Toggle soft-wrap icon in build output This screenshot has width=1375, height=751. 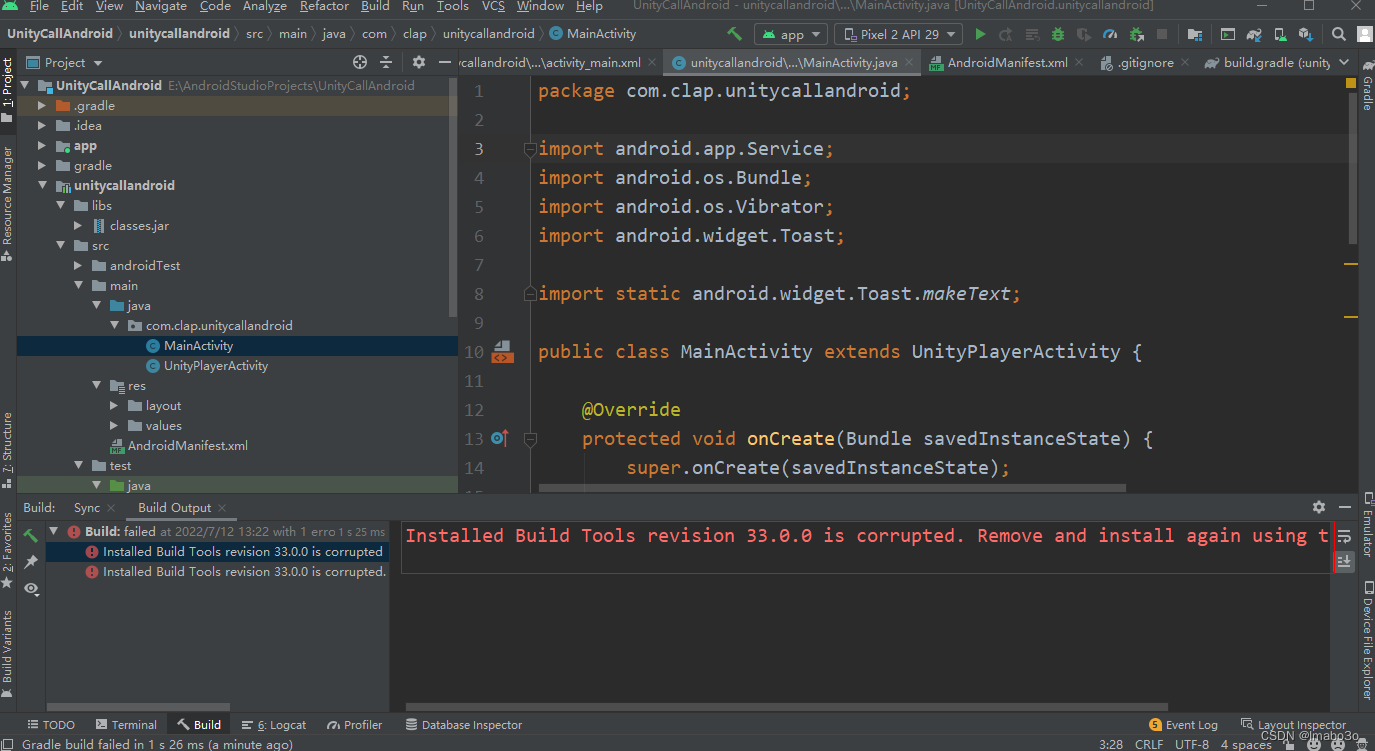click(x=1344, y=536)
